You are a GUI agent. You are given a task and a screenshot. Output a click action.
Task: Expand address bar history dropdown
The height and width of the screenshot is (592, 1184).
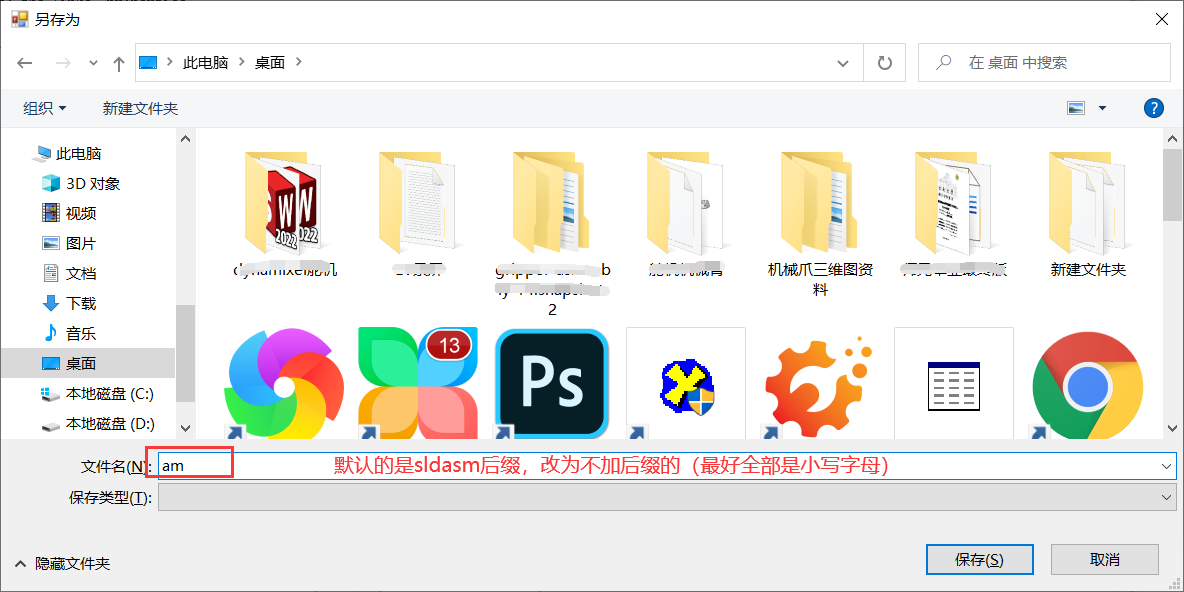point(843,63)
